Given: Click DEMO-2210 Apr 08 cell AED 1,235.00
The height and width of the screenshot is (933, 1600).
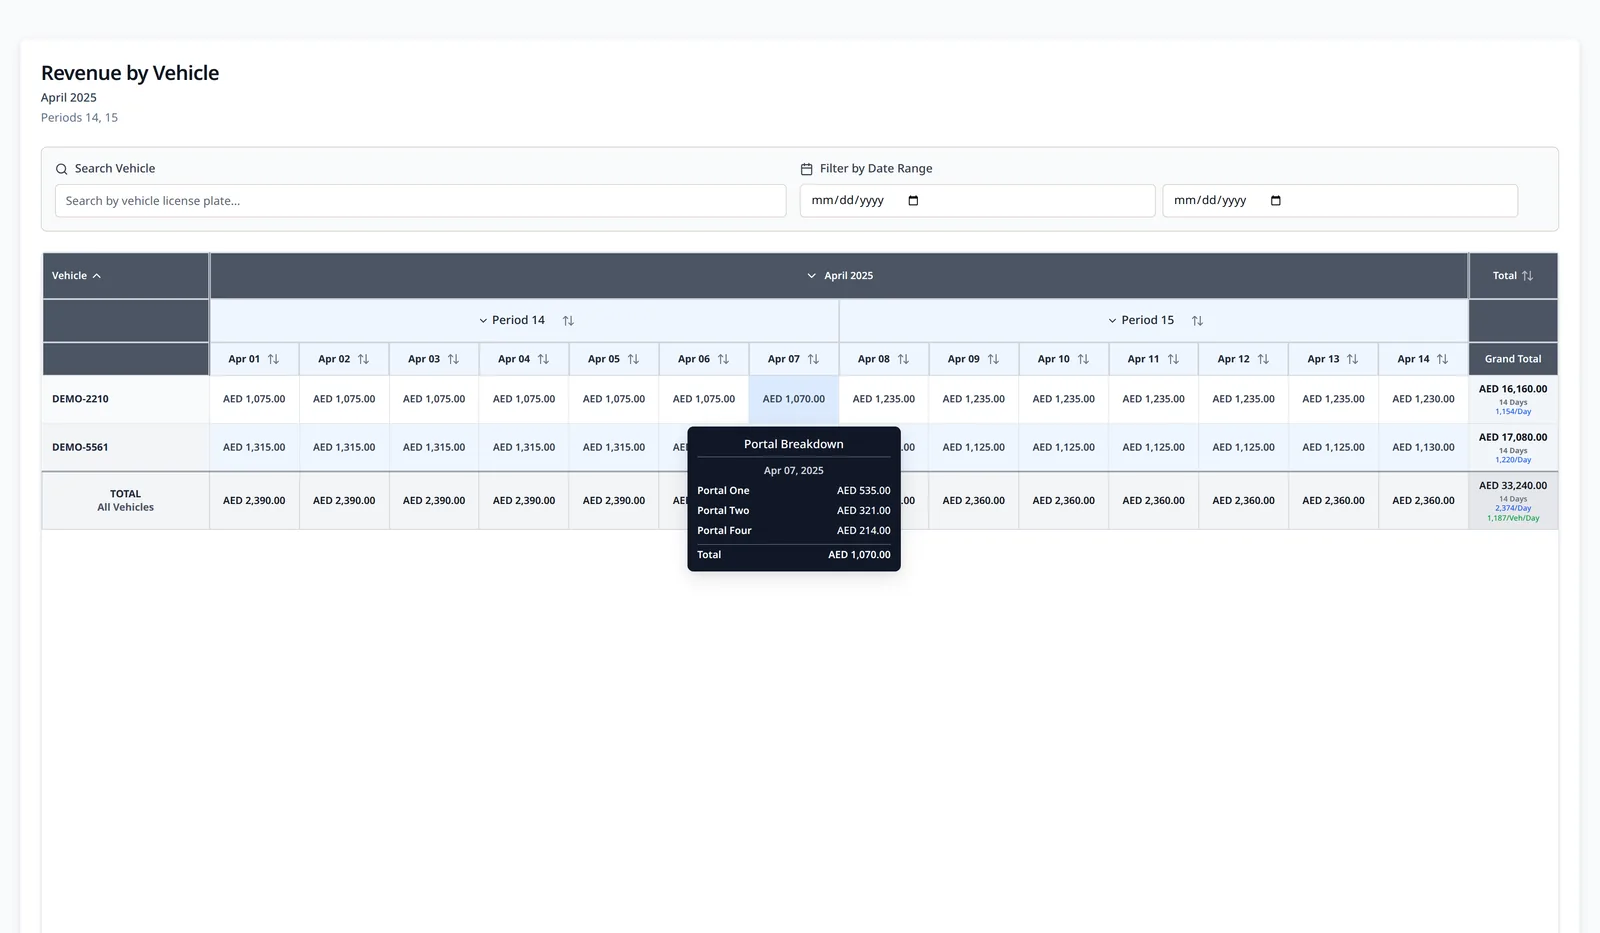Looking at the screenshot, I should pos(884,399).
